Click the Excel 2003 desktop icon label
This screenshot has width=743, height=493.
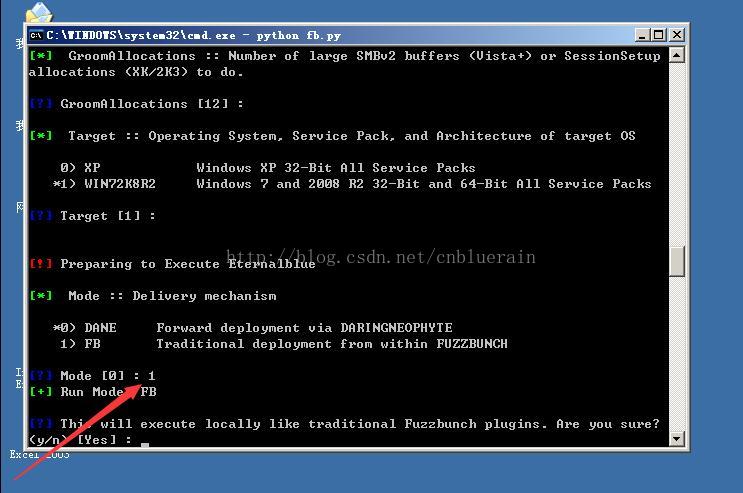pyautogui.click(x=40, y=455)
